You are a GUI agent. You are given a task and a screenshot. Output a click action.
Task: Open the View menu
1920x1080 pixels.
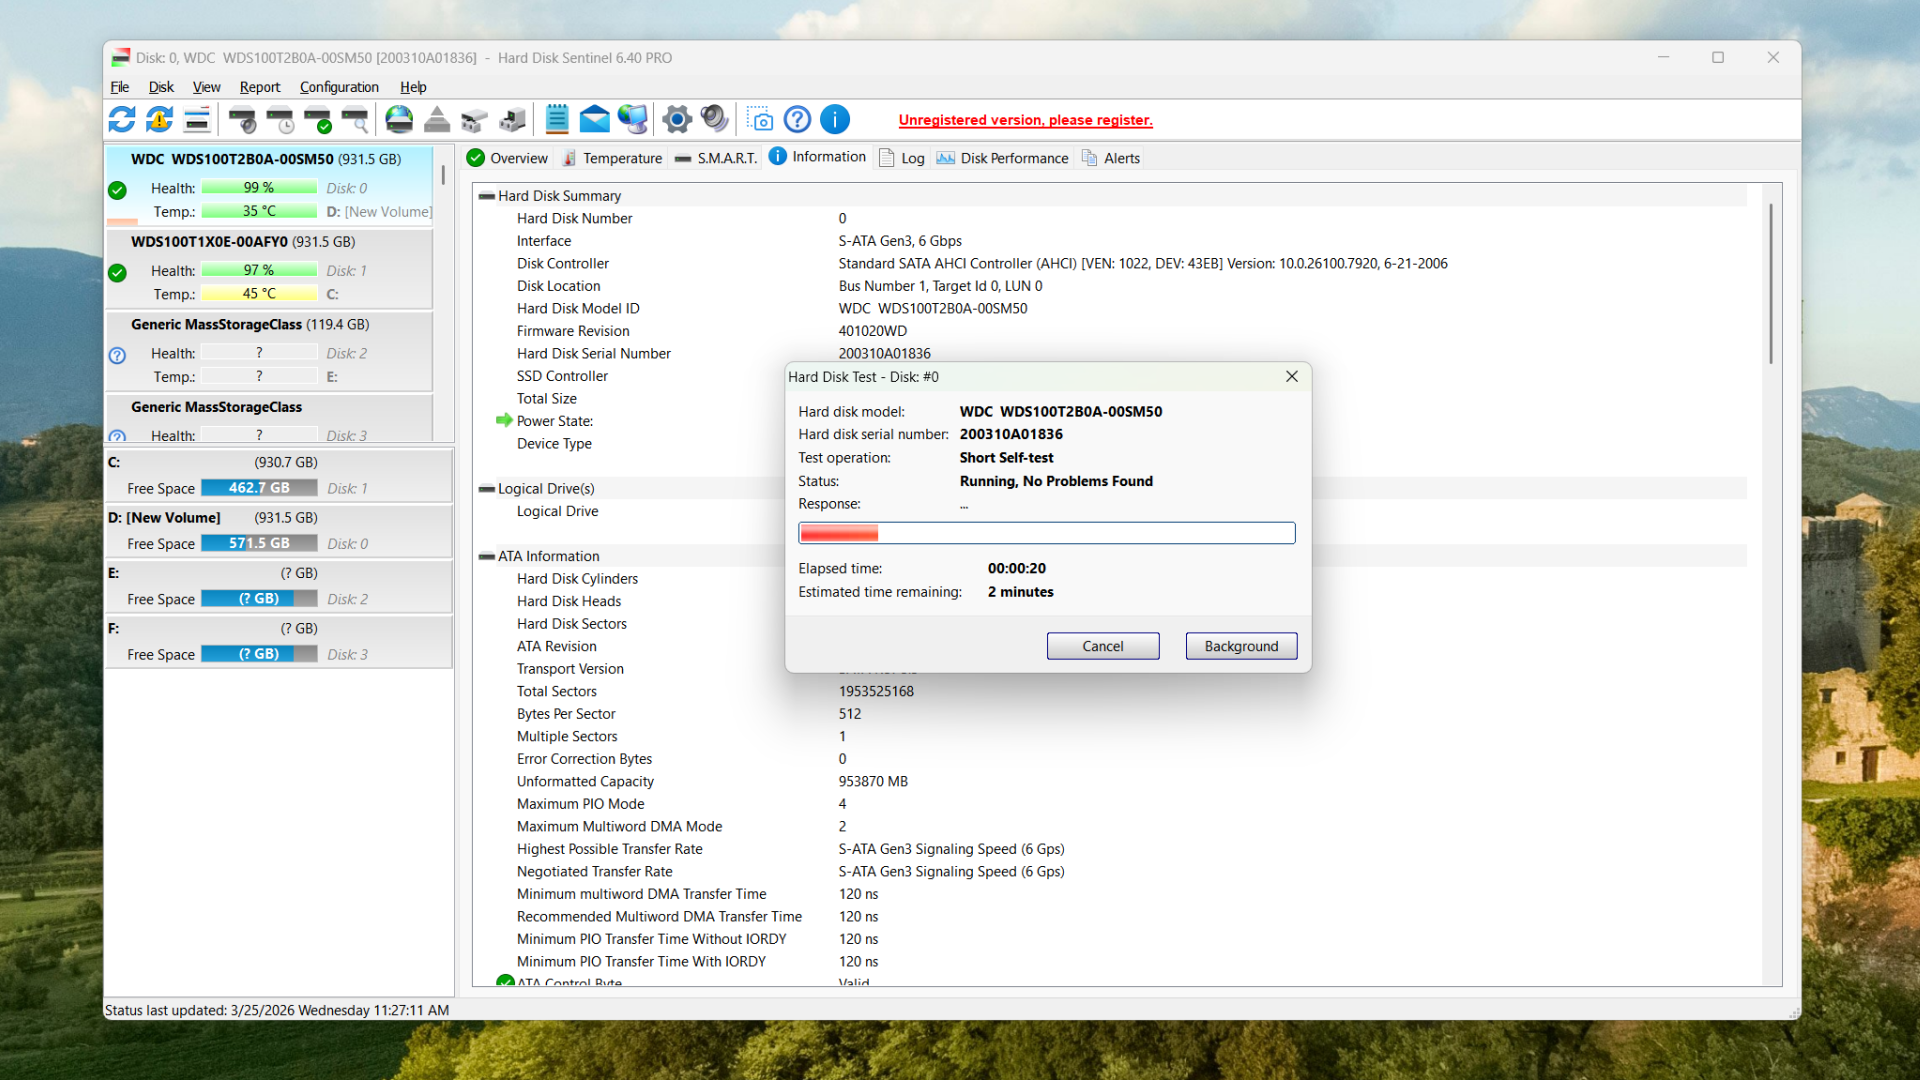[x=206, y=87]
